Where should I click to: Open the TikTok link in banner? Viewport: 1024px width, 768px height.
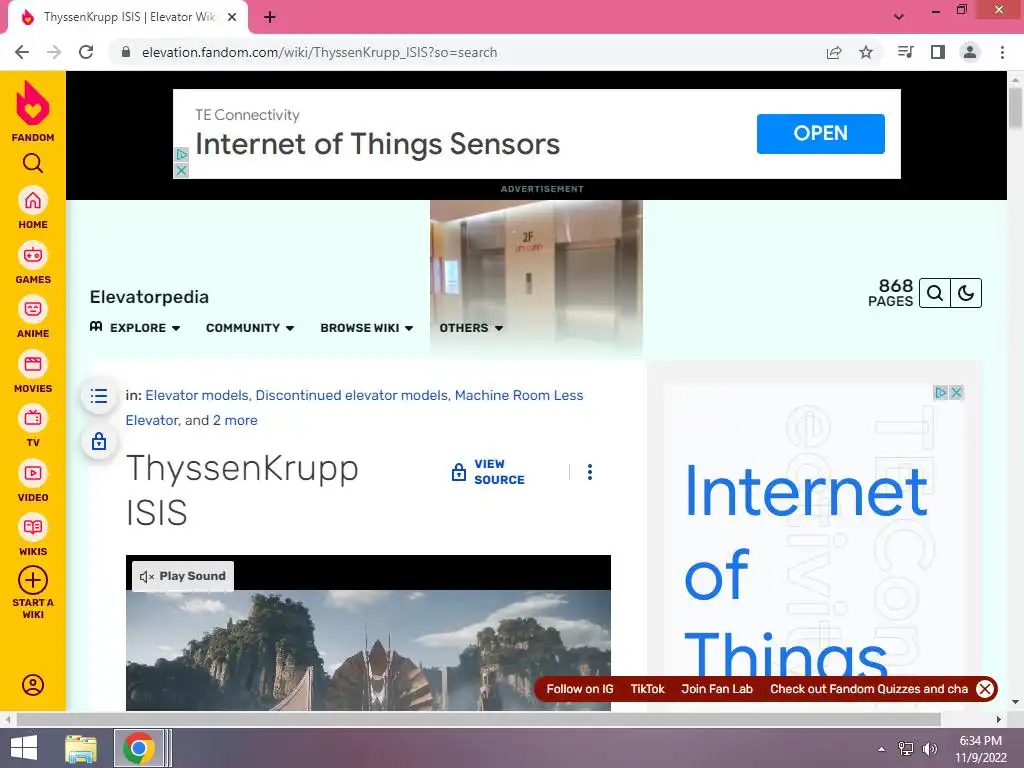pyautogui.click(x=647, y=689)
